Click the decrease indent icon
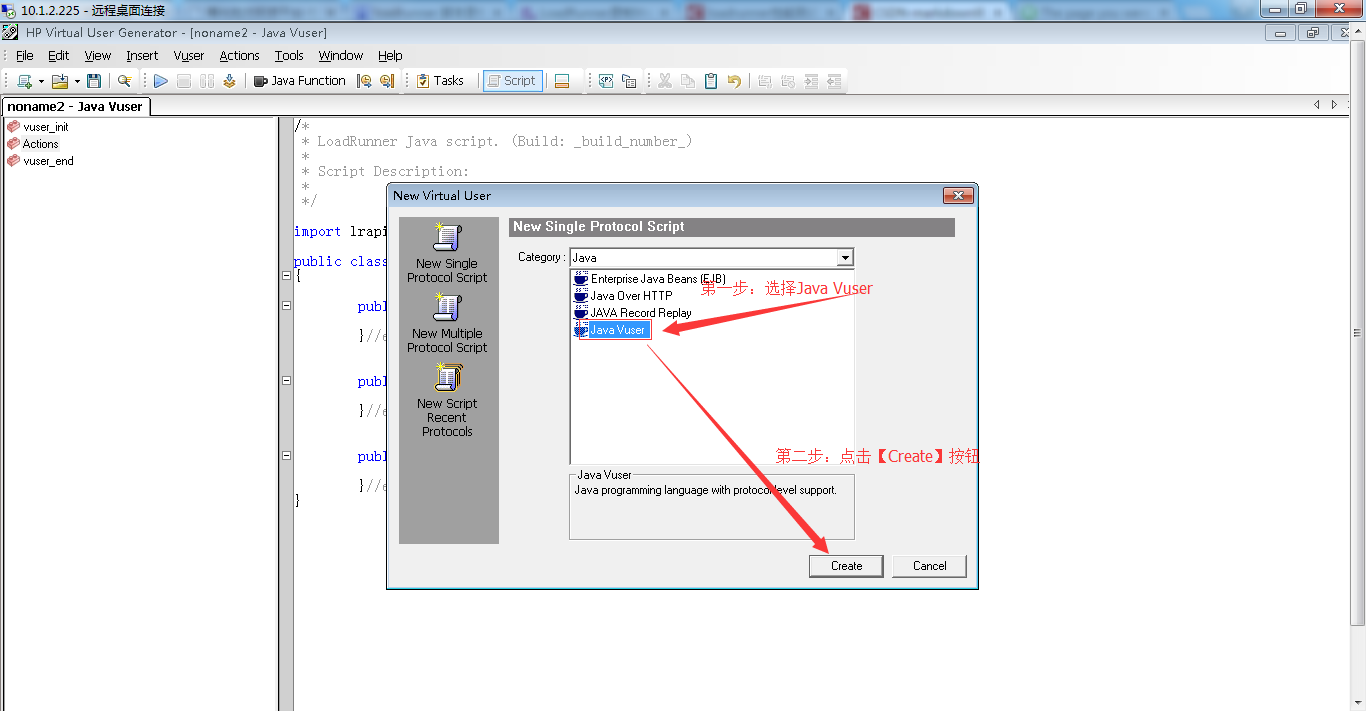Screen dimensions: 1366x711 (834, 81)
